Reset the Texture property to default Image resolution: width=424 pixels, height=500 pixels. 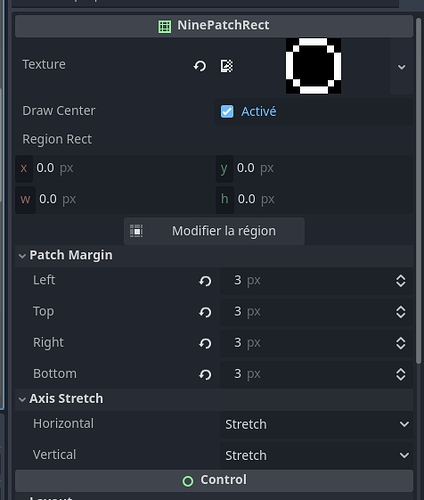200,66
